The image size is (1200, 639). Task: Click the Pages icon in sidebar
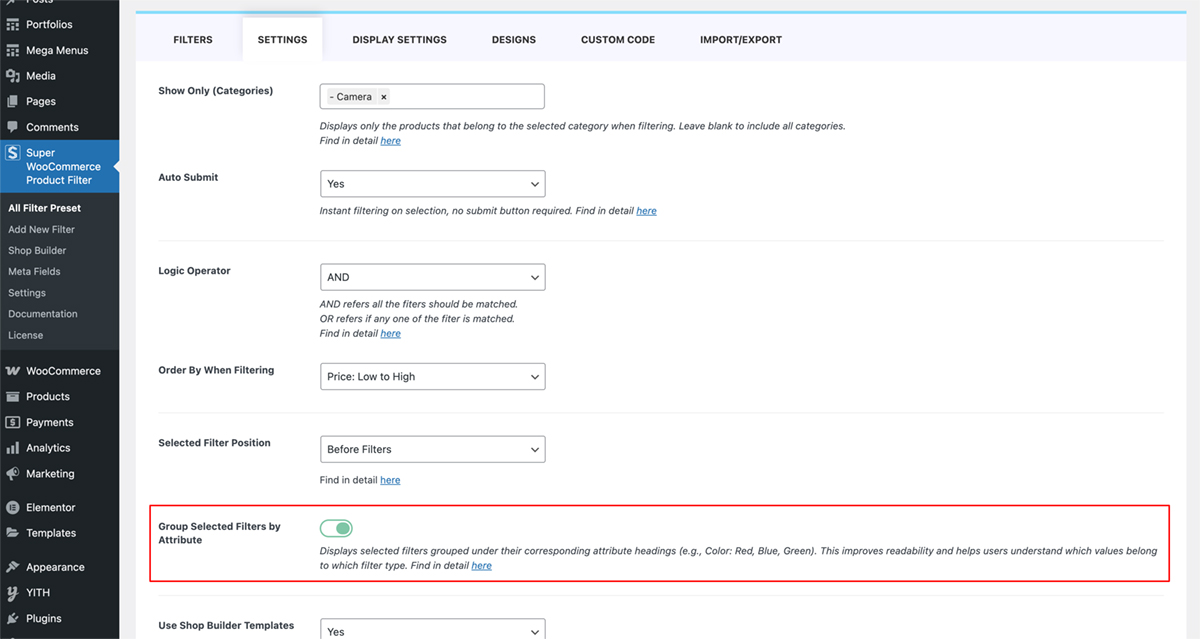coord(13,101)
